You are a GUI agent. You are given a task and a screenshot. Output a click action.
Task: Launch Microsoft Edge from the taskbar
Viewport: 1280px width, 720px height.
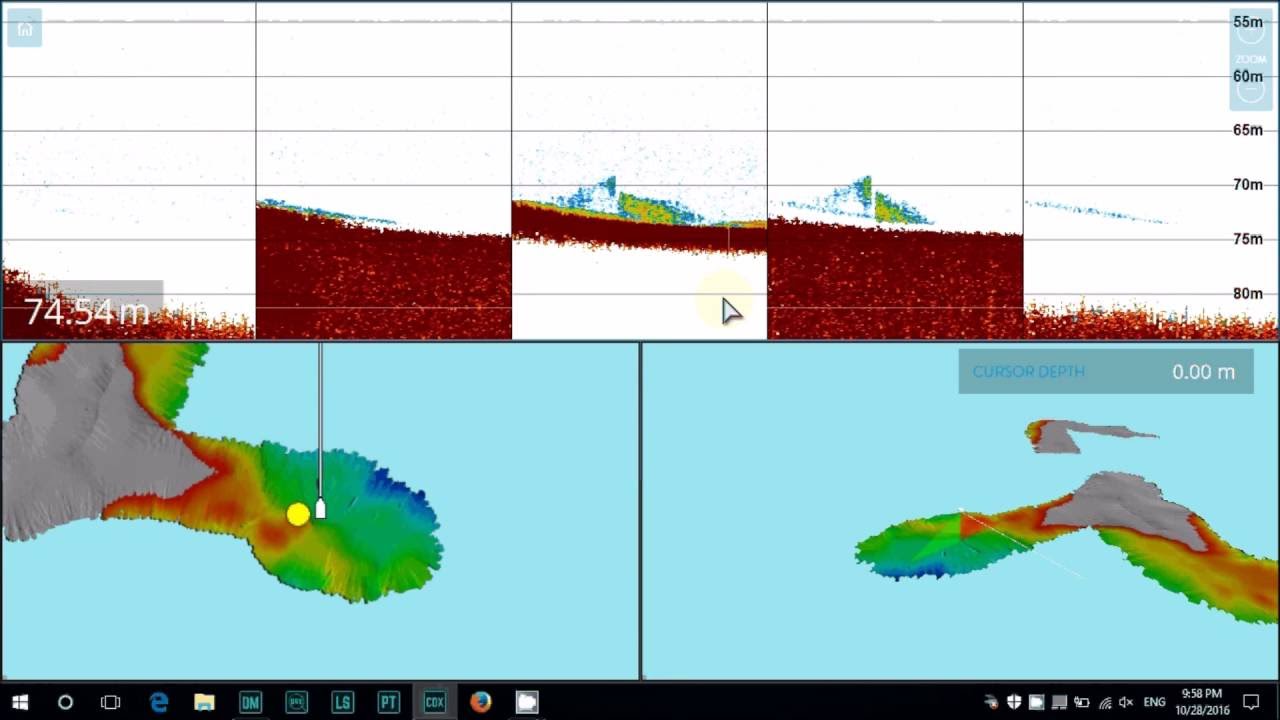159,702
